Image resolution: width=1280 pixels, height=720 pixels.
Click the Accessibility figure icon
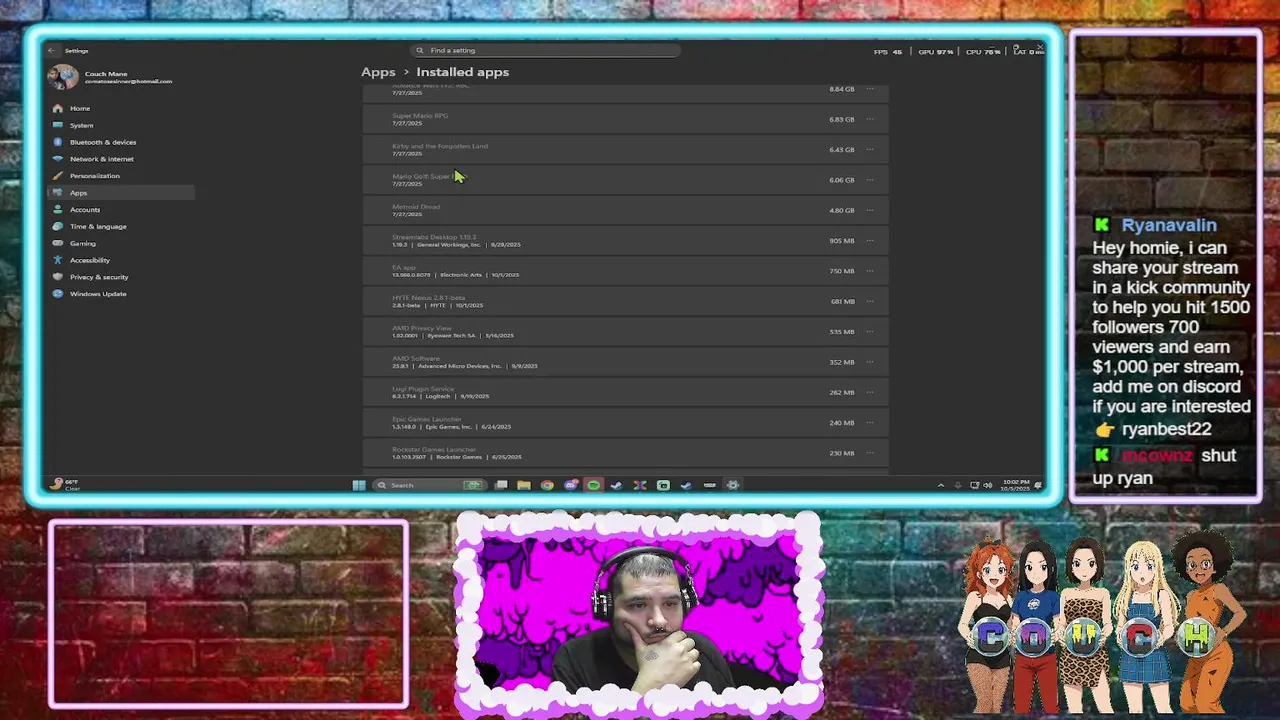58,260
